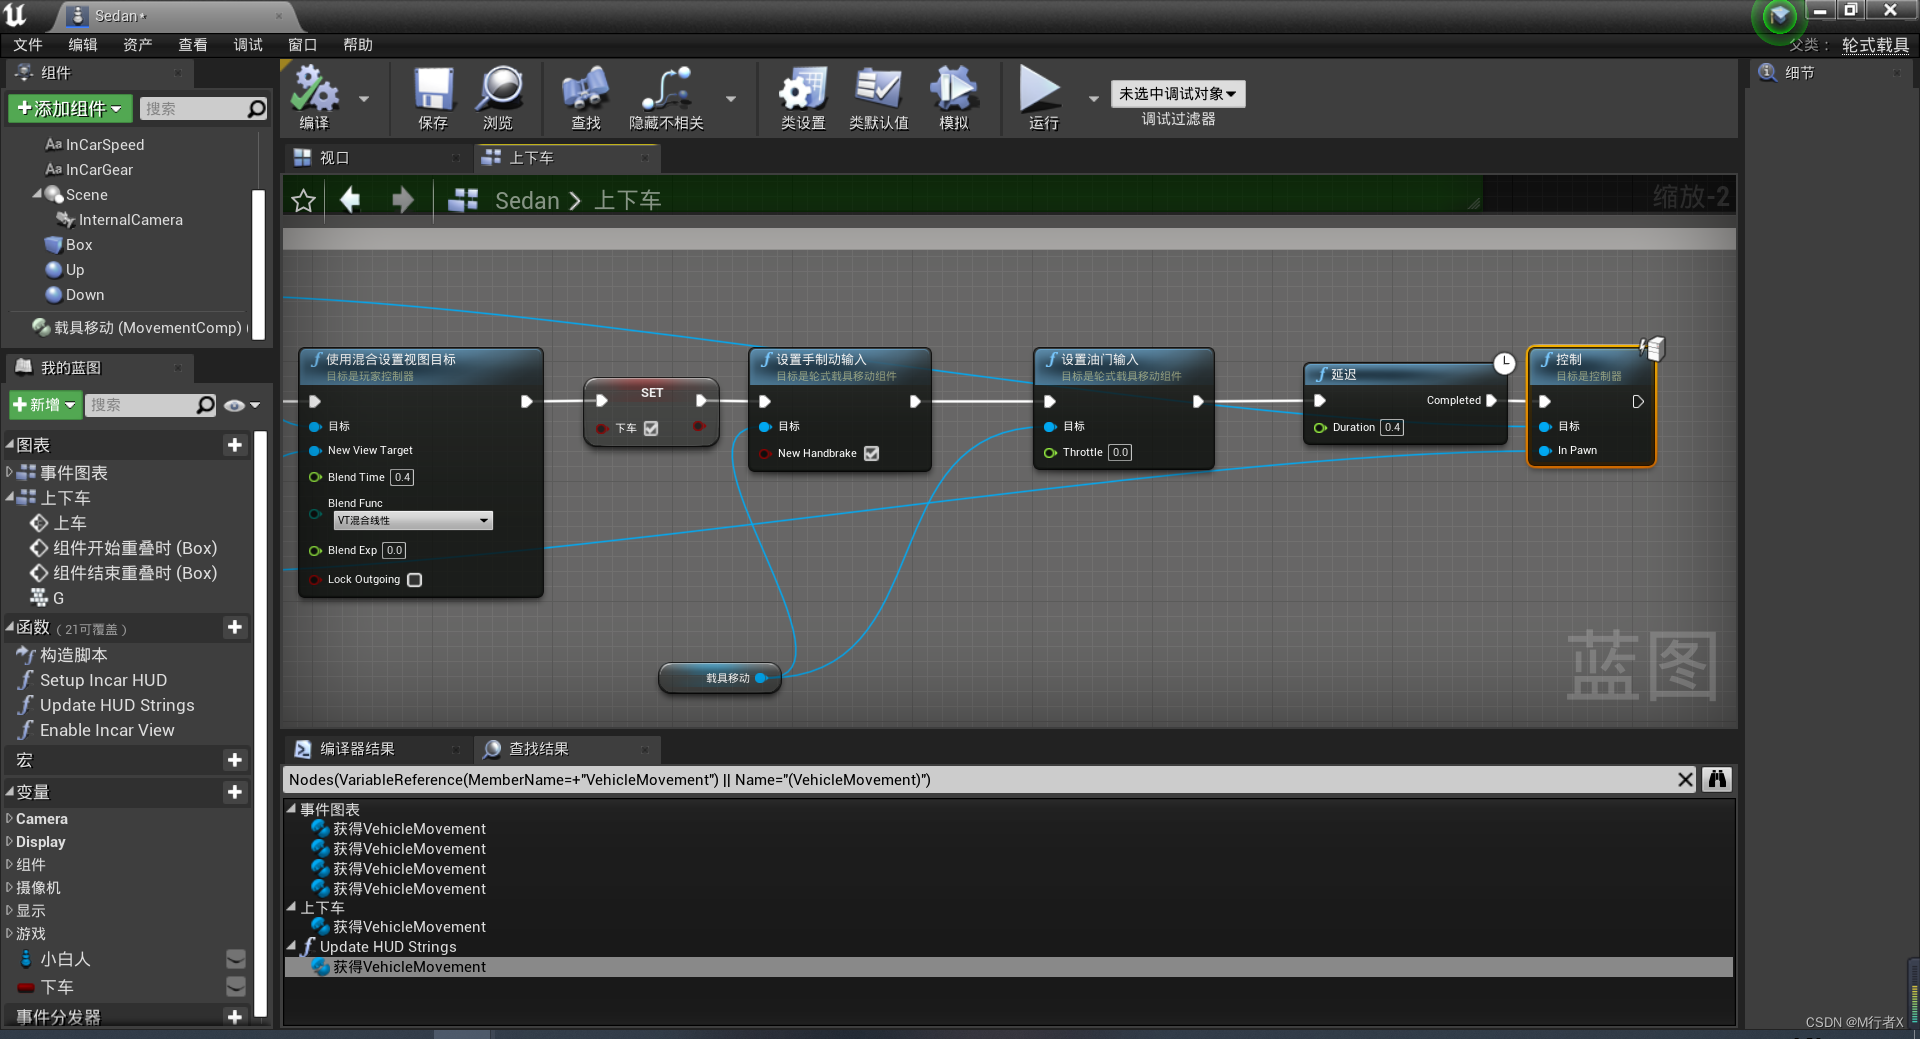Viewport: 1920px width, 1039px height.
Task: Toggle New Handbrake checkbox
Action: pos(871,453)
